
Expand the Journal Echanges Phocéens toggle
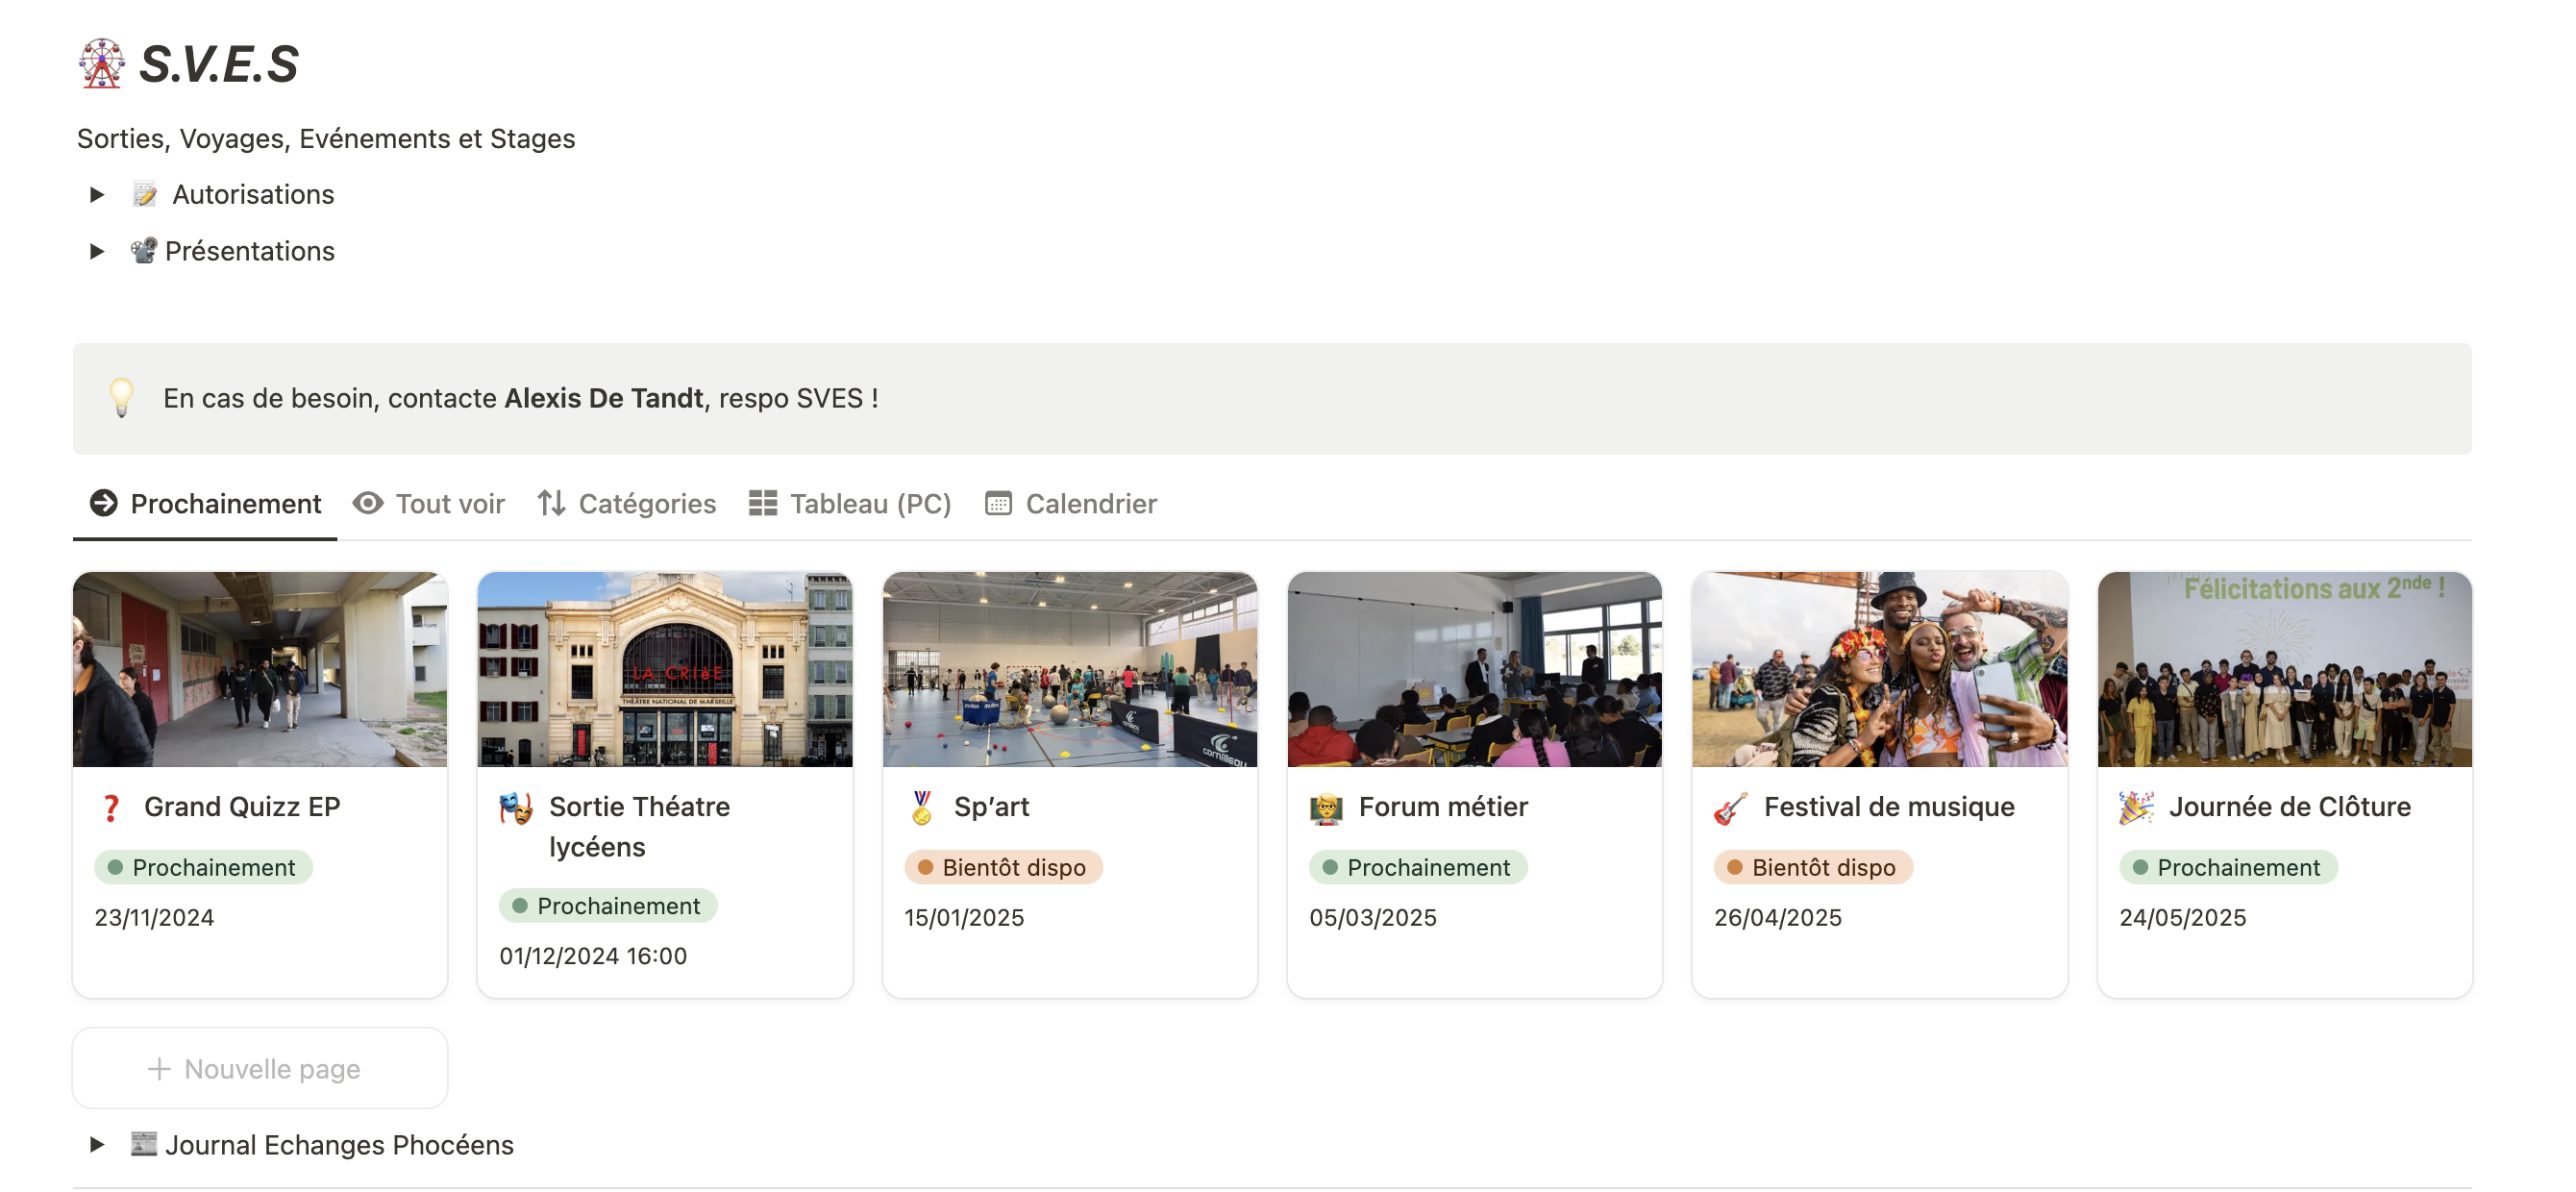tap(97, 1144)
